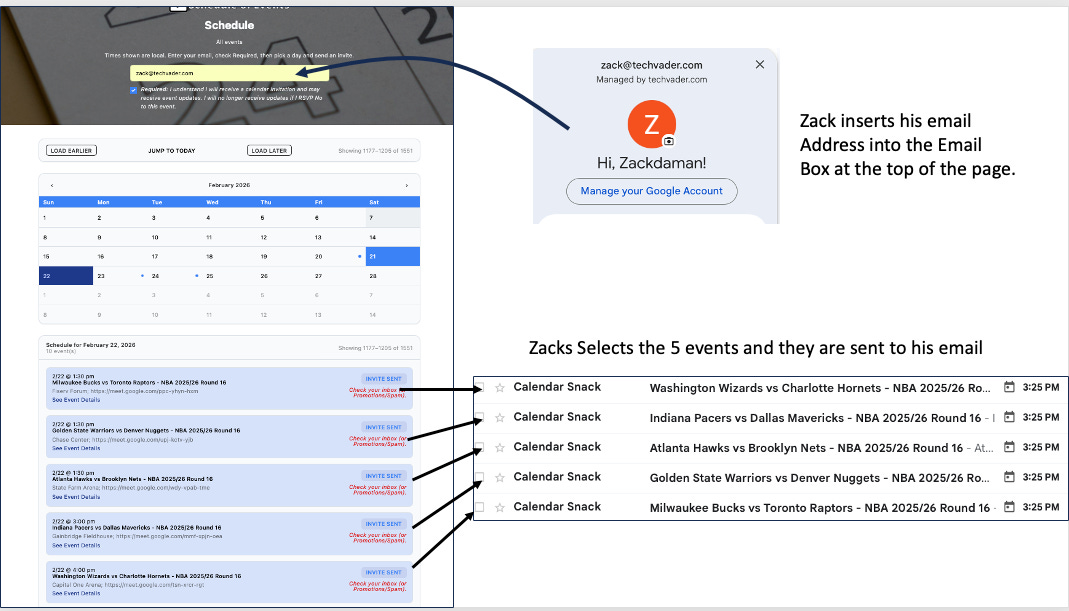This screenshot has width=1069, height=611.
Task: Open See Event Details for Indiana Pacers game
Action: coord(76,545)
